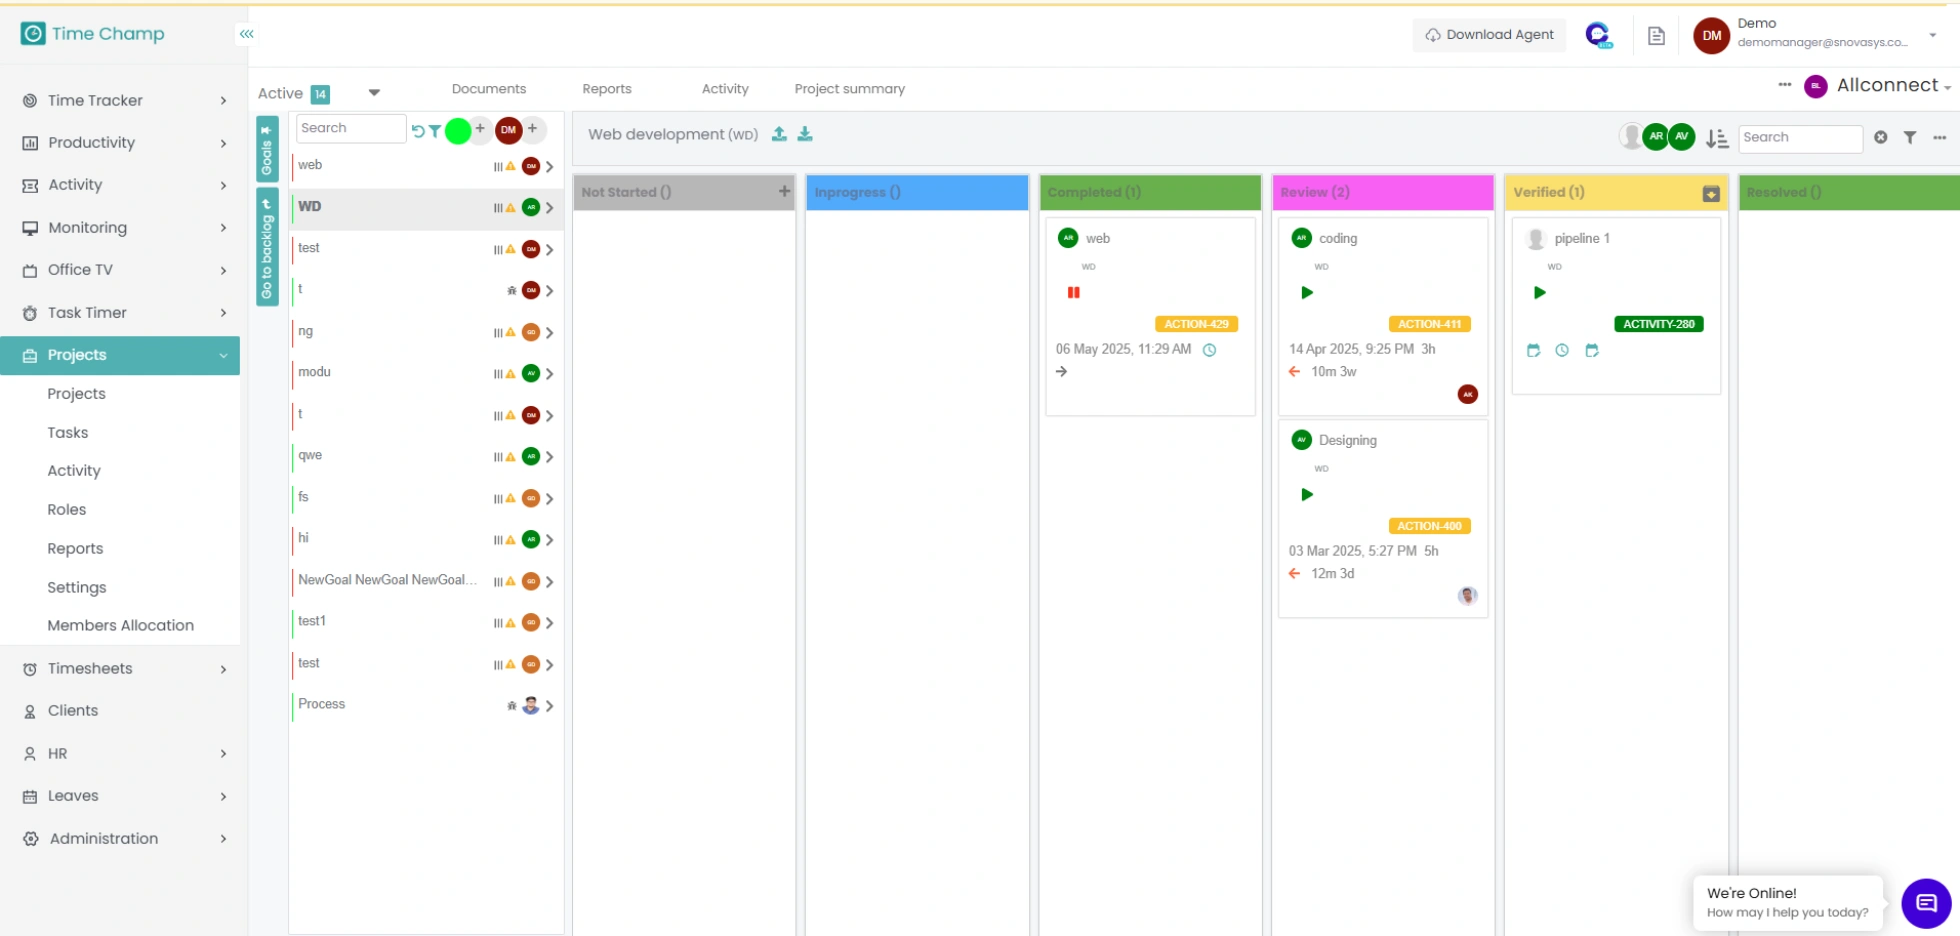Click the reset icon beside the goals search
This screenshot has width=1960, height=936.
coord(416,130)
